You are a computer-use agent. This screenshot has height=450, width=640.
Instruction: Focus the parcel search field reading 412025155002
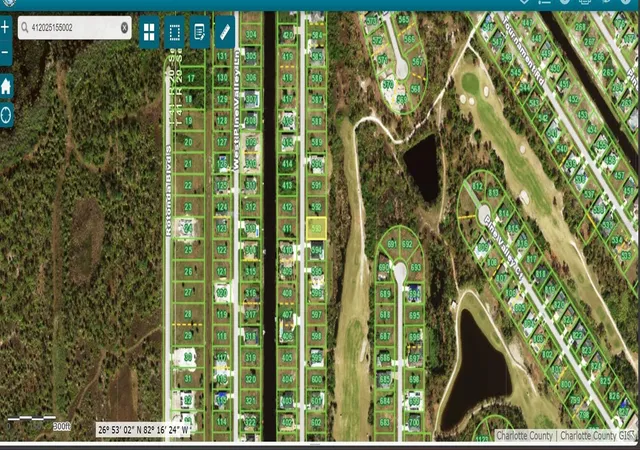75,28
